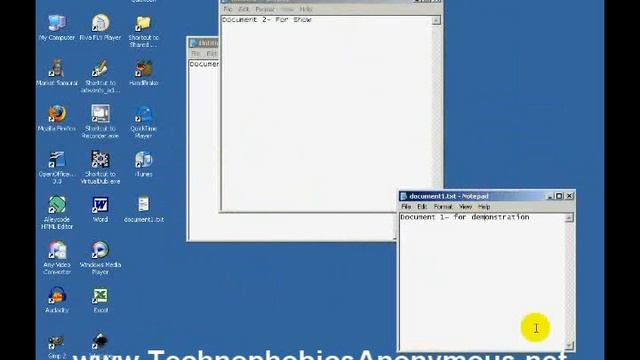Screen dimensions: 640x360
Task: Open the Edit menu in Document 2 Notepad
Action: [x=244, y=9]
